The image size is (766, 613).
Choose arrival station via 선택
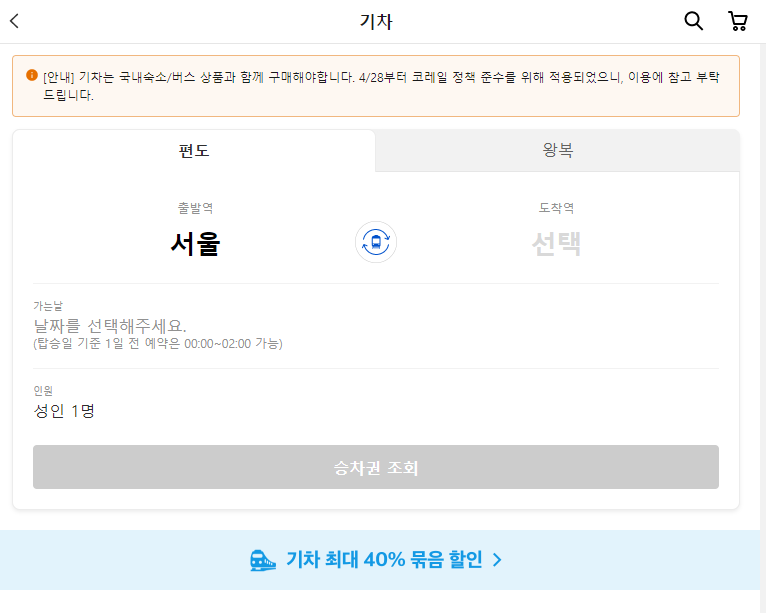pyautogui.click(x=556, y=243)
